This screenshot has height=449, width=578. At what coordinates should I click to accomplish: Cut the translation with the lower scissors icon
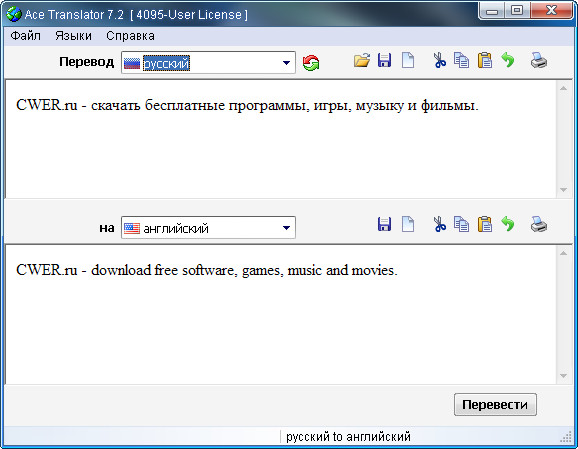coord(439,224)
